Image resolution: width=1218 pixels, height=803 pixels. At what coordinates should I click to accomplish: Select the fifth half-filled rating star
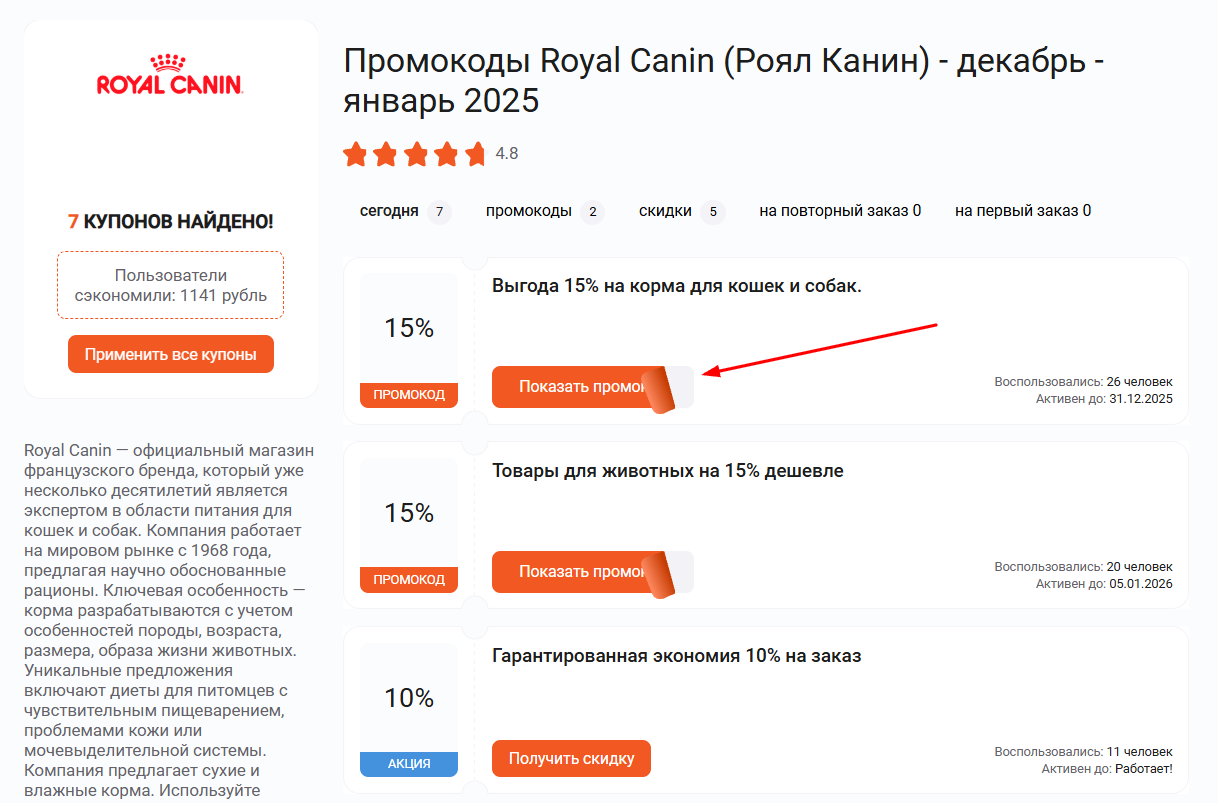(x=474, y=154)
